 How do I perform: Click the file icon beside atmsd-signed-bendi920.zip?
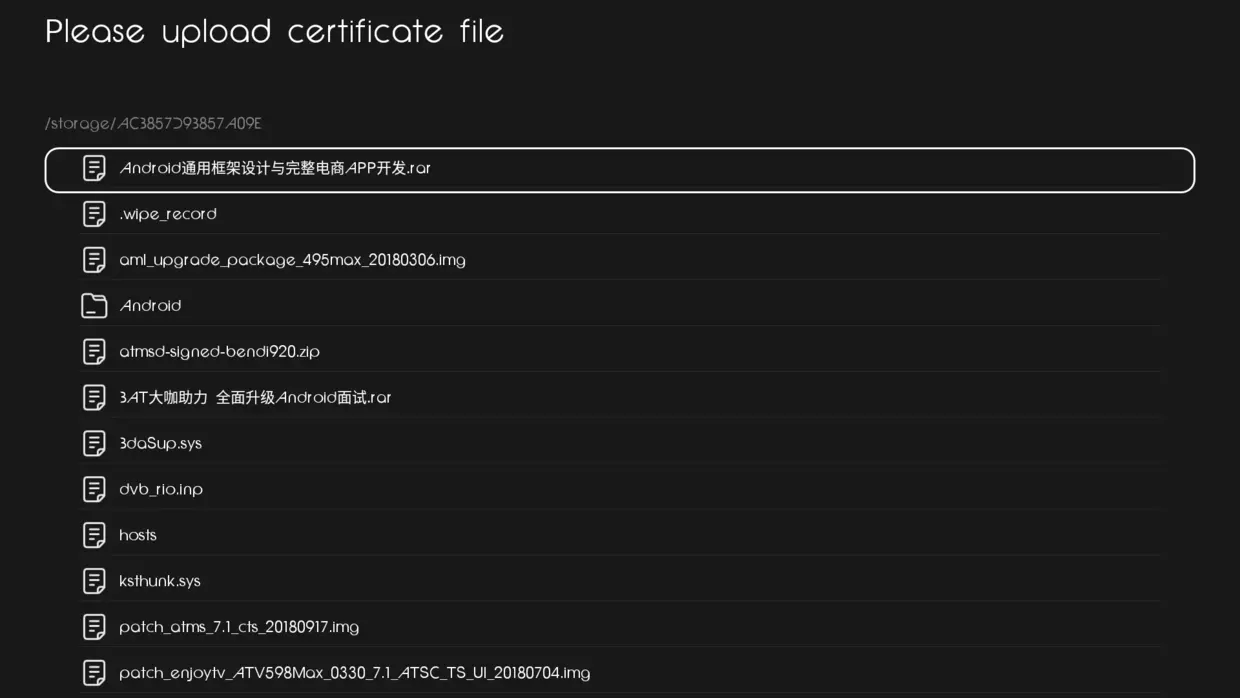tap(94, 352)
